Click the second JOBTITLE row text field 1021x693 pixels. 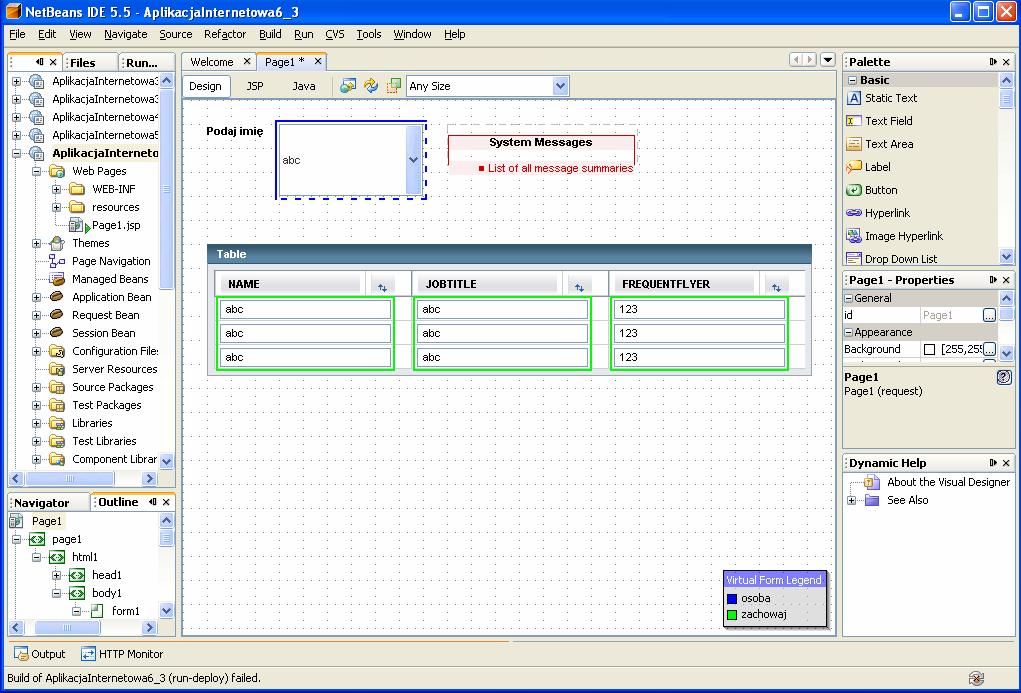pyautogui.click(x=502, y=333)
